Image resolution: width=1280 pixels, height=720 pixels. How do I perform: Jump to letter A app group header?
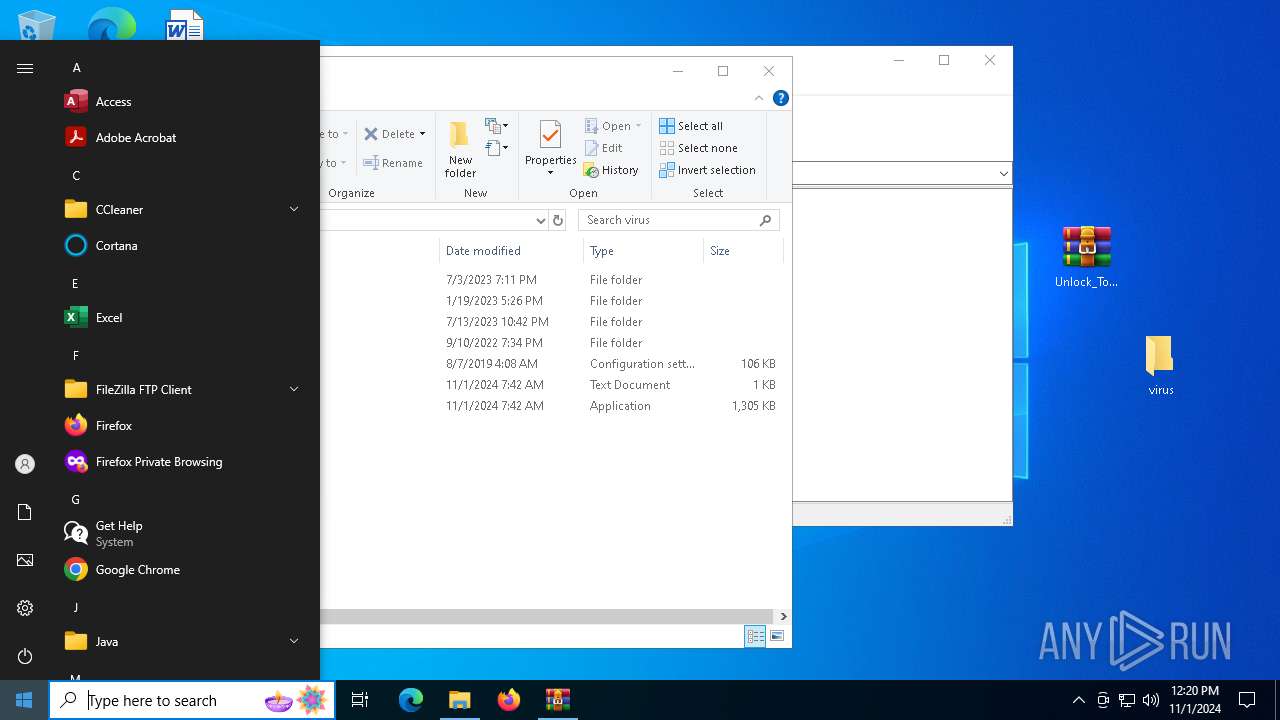coord(76,67)
